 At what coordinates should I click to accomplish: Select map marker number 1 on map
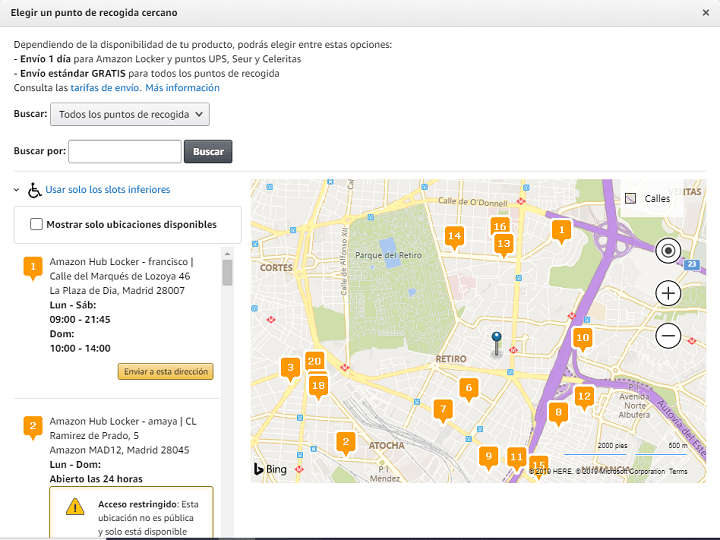click(561, 231)
